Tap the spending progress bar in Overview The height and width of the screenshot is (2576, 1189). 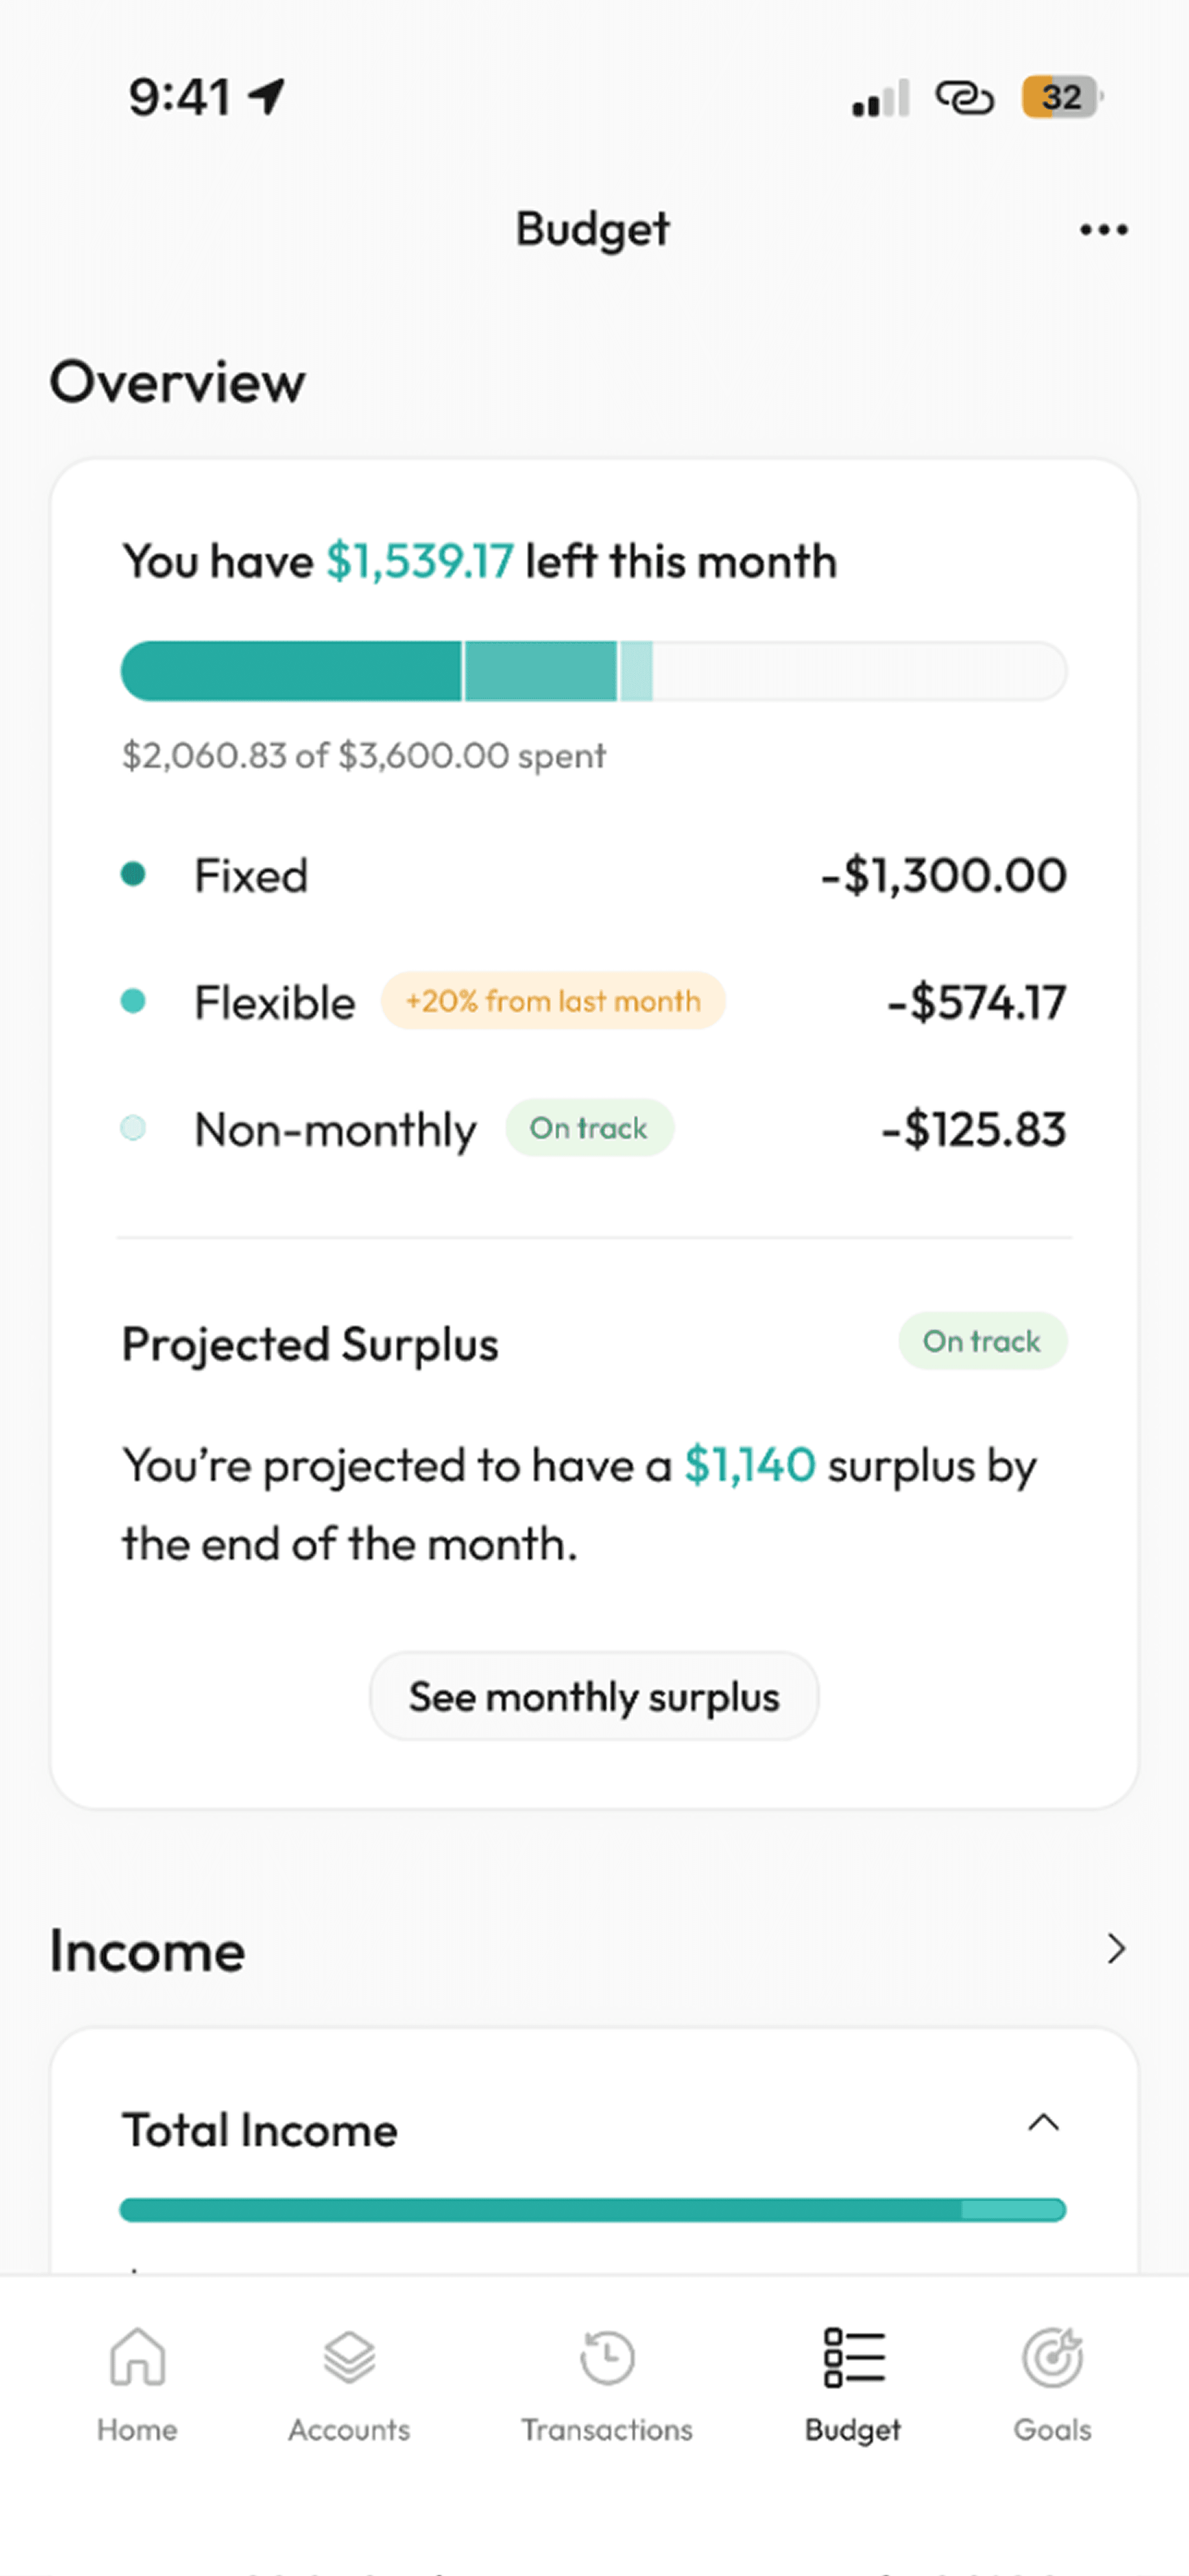click(593, 671)
